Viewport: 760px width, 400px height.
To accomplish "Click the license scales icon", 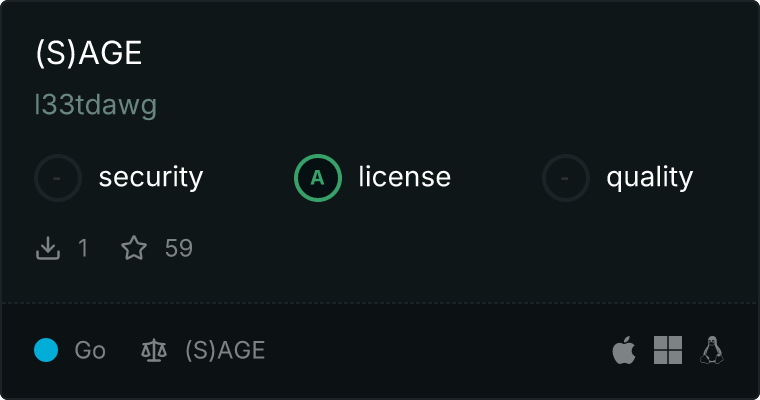I will 154,350.
